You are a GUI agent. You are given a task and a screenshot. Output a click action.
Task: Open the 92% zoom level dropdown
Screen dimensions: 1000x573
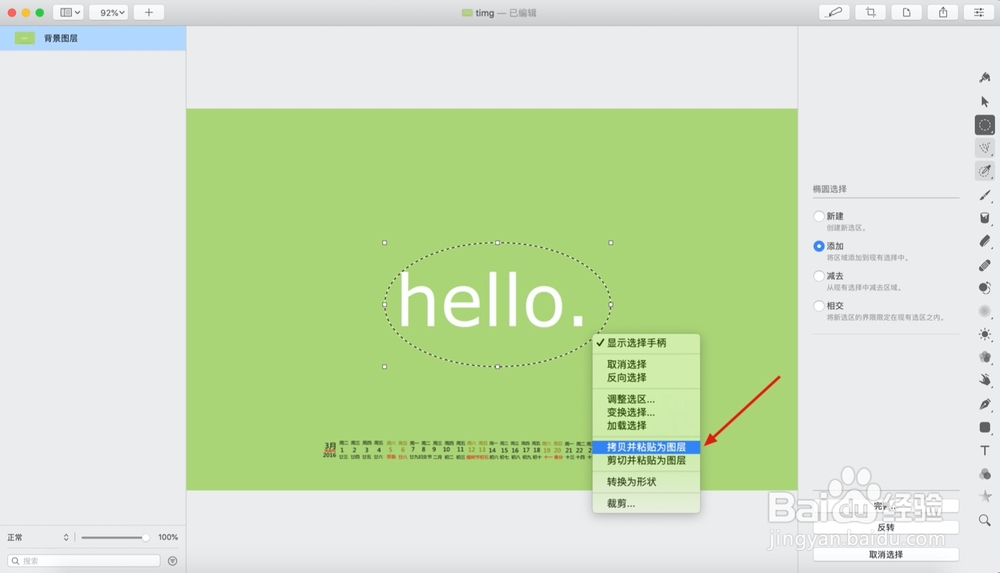pos(109,12)
